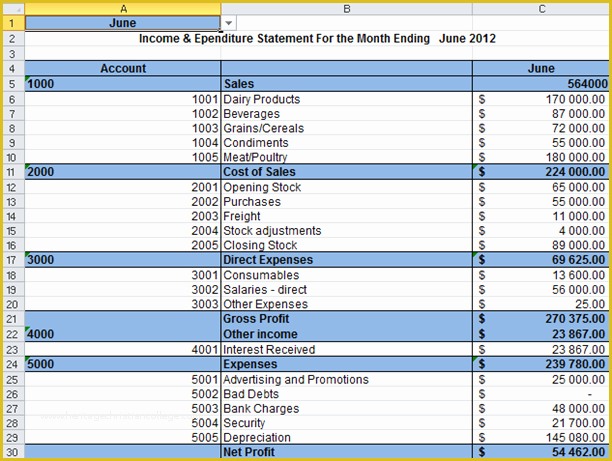This screenshot has height=461, width=612.
Task: Click the Closing Stock cell
Action: click(347, 245)
